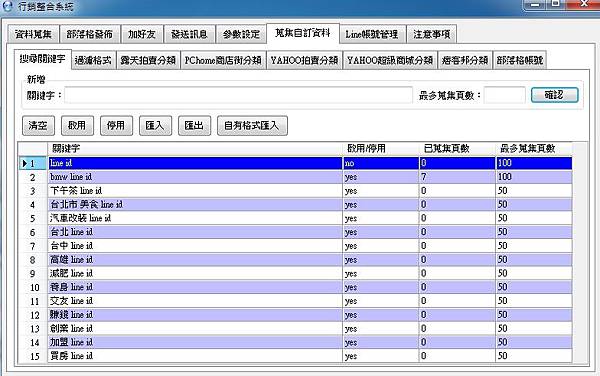Click row header number 15
The height and width of the screenshot is (376, 600).
33,356
